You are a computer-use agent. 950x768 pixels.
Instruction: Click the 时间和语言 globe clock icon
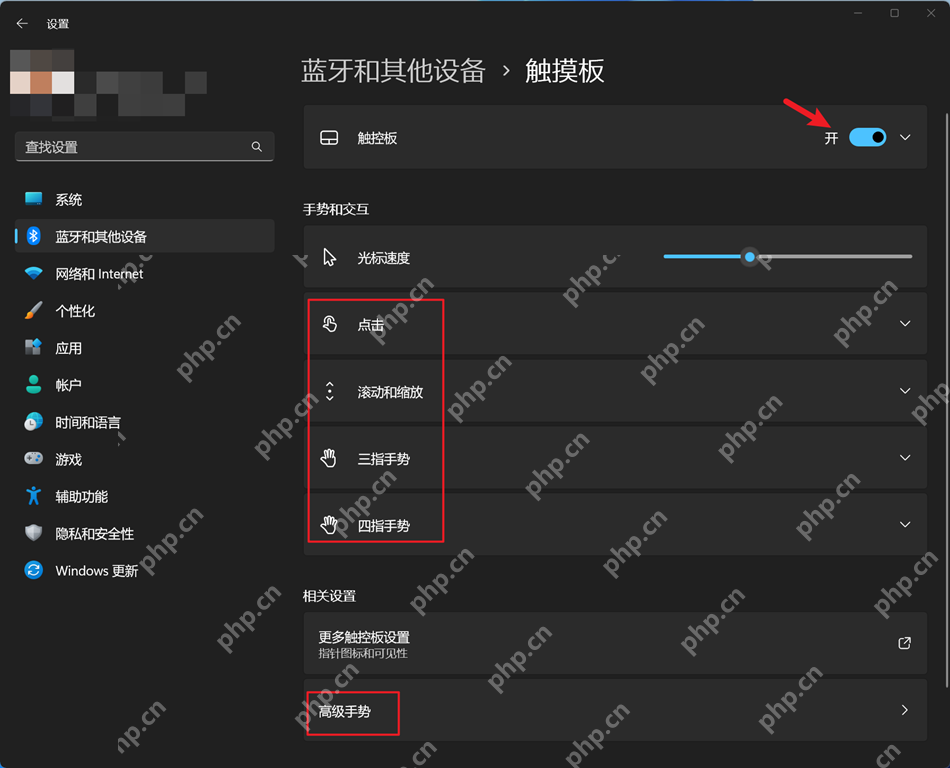33,422
